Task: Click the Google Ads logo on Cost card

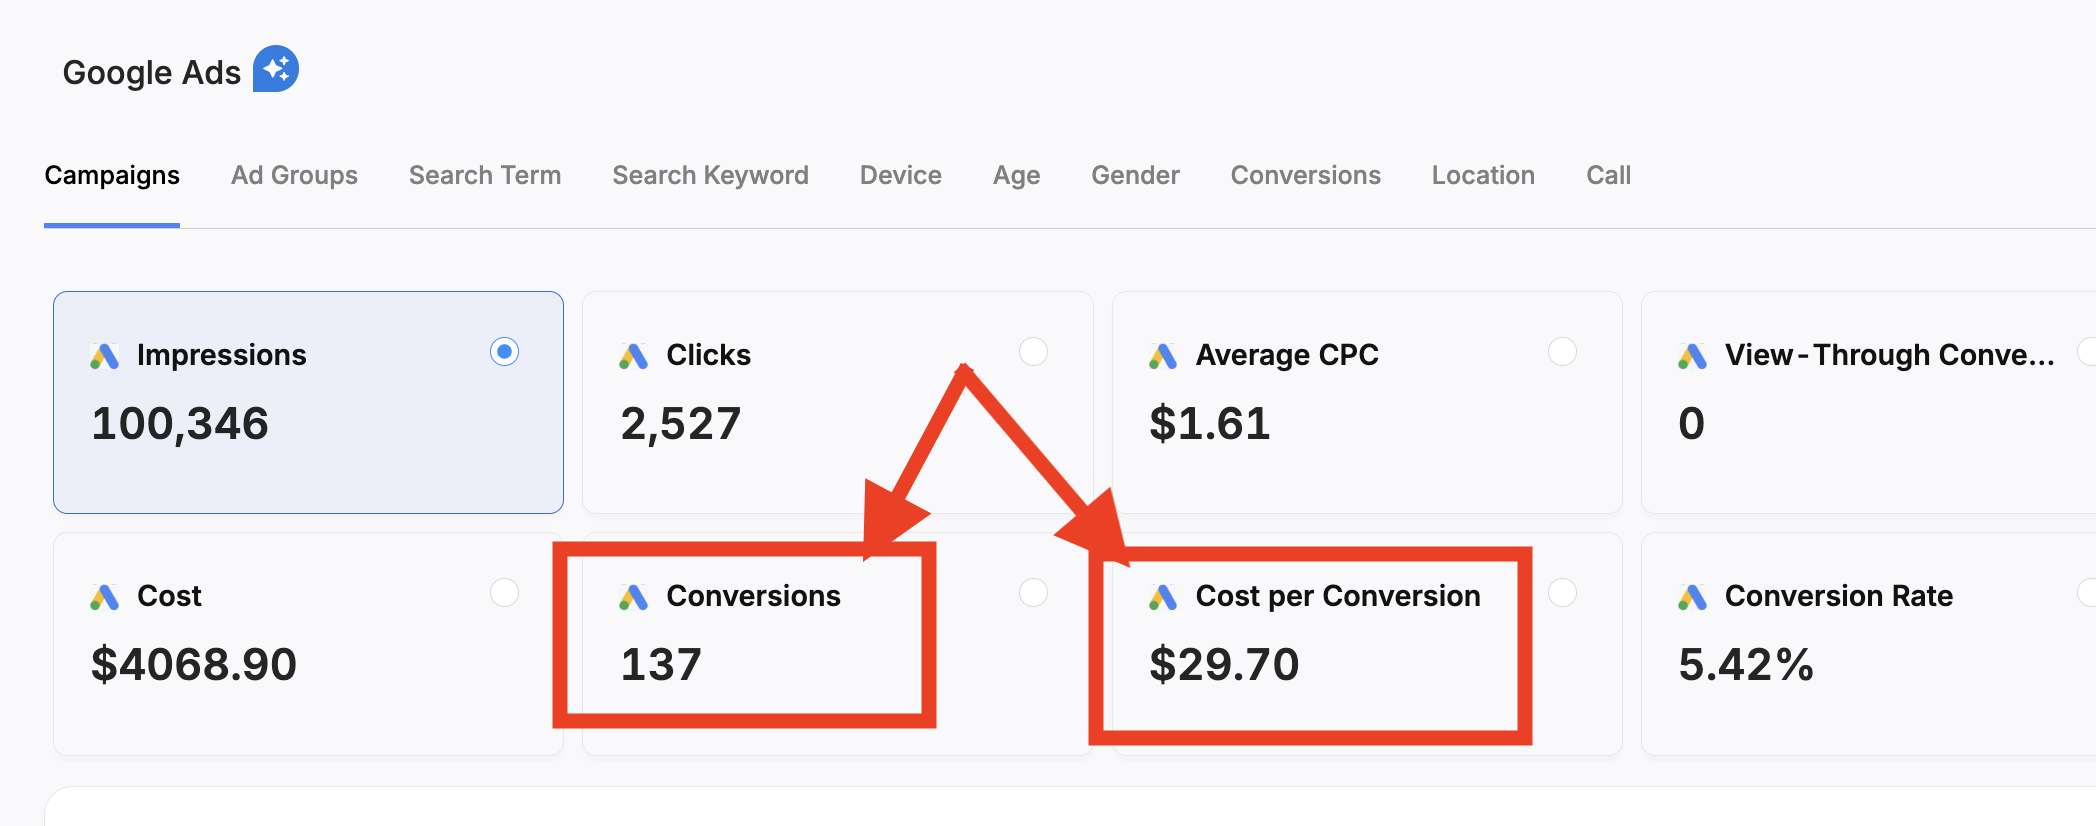Action: point(105,597)
